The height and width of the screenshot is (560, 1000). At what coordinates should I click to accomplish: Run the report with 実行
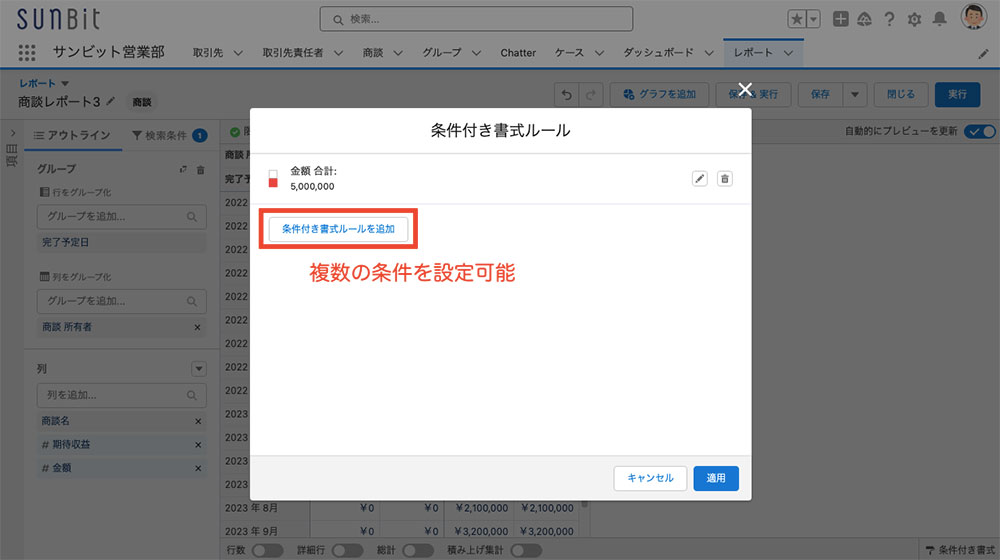[x=957, y=94]
